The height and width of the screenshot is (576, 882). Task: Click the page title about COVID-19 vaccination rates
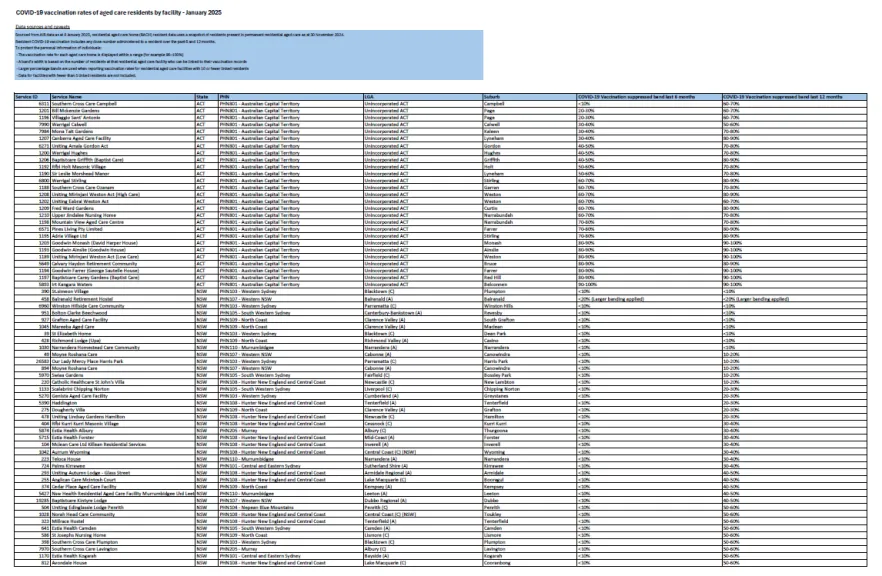click(x=119, y=12)
